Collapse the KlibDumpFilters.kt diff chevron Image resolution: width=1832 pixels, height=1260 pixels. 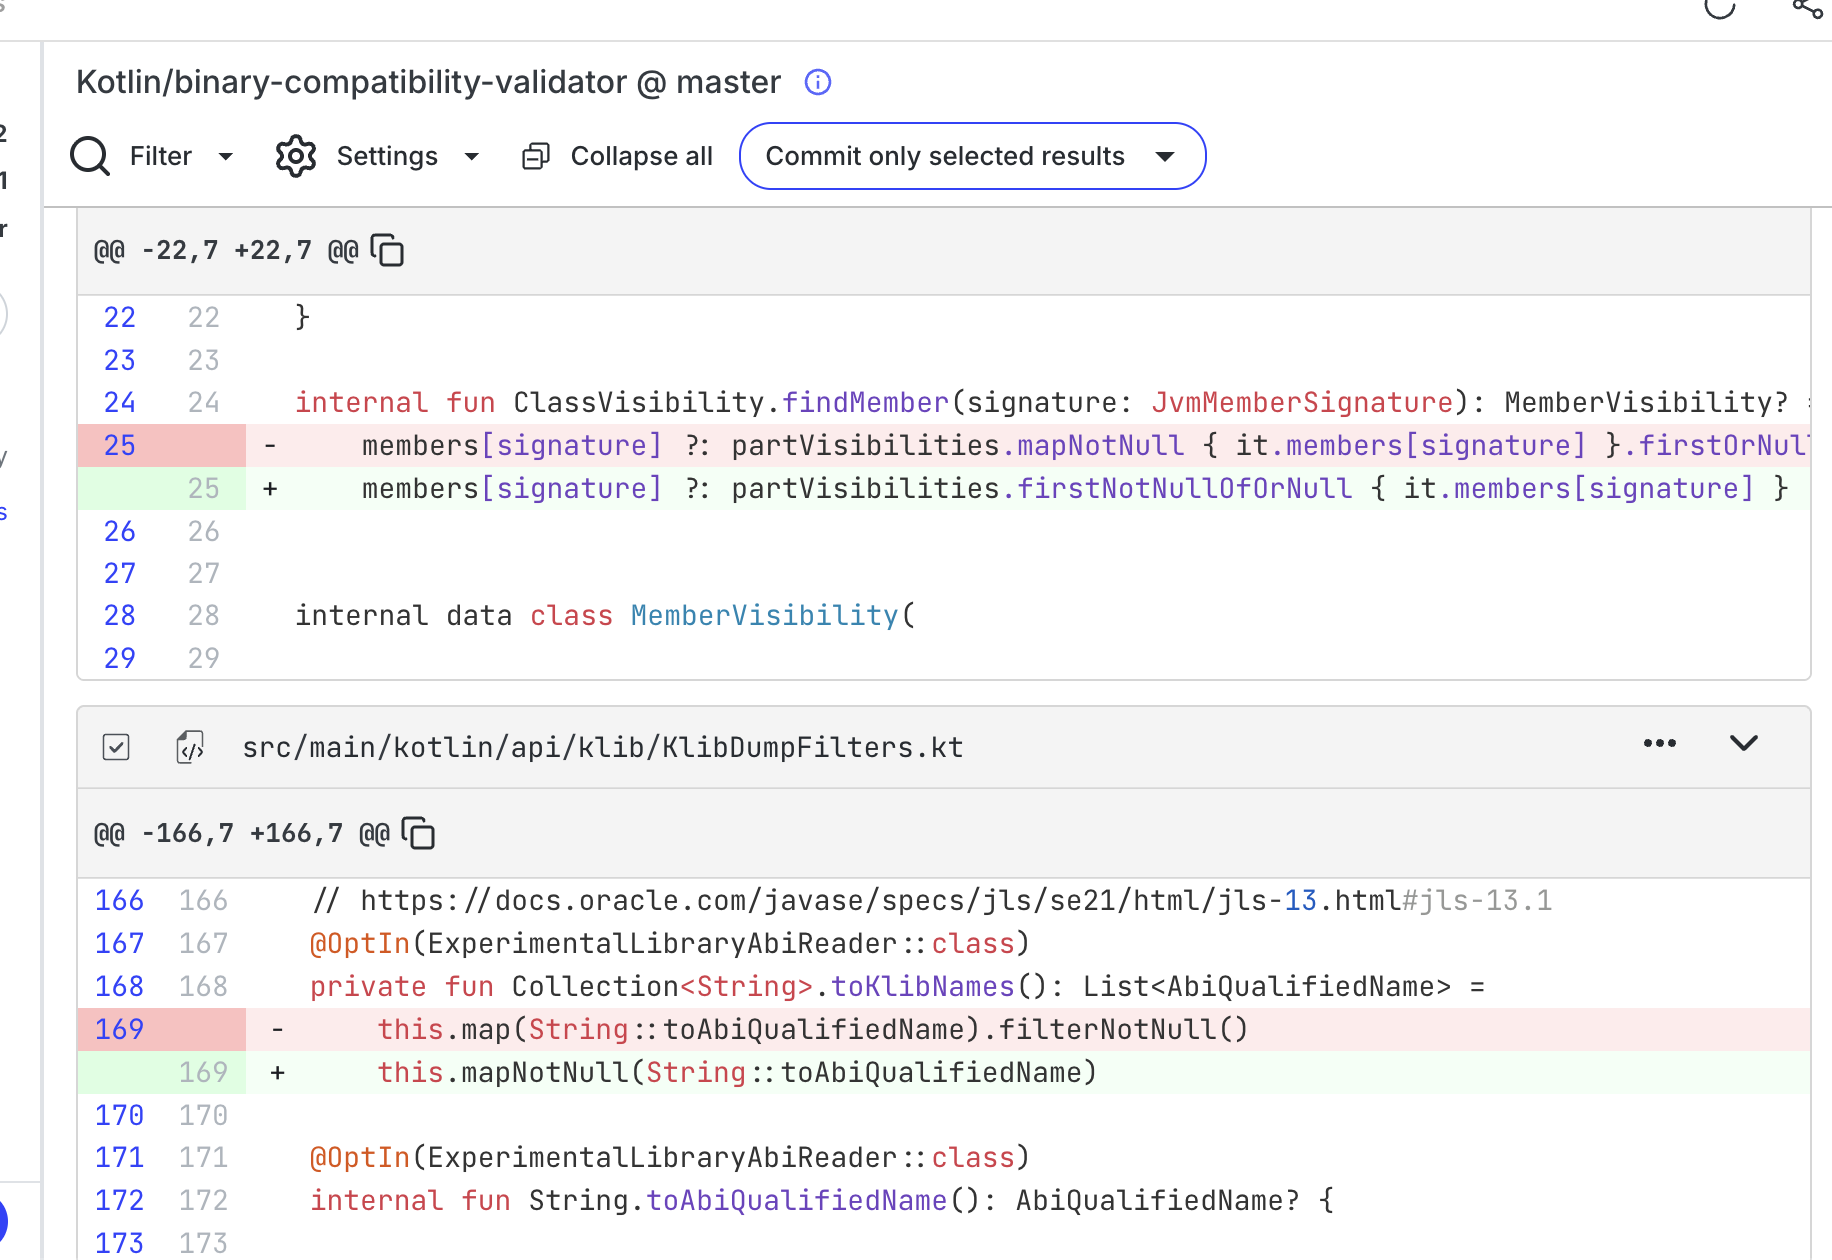click(1744, 743)
